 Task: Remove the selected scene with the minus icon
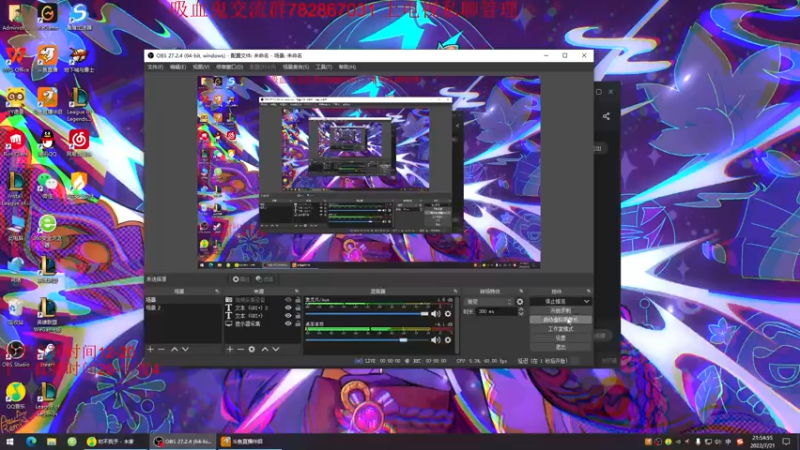pyautogui.click(x=161, y=349)
